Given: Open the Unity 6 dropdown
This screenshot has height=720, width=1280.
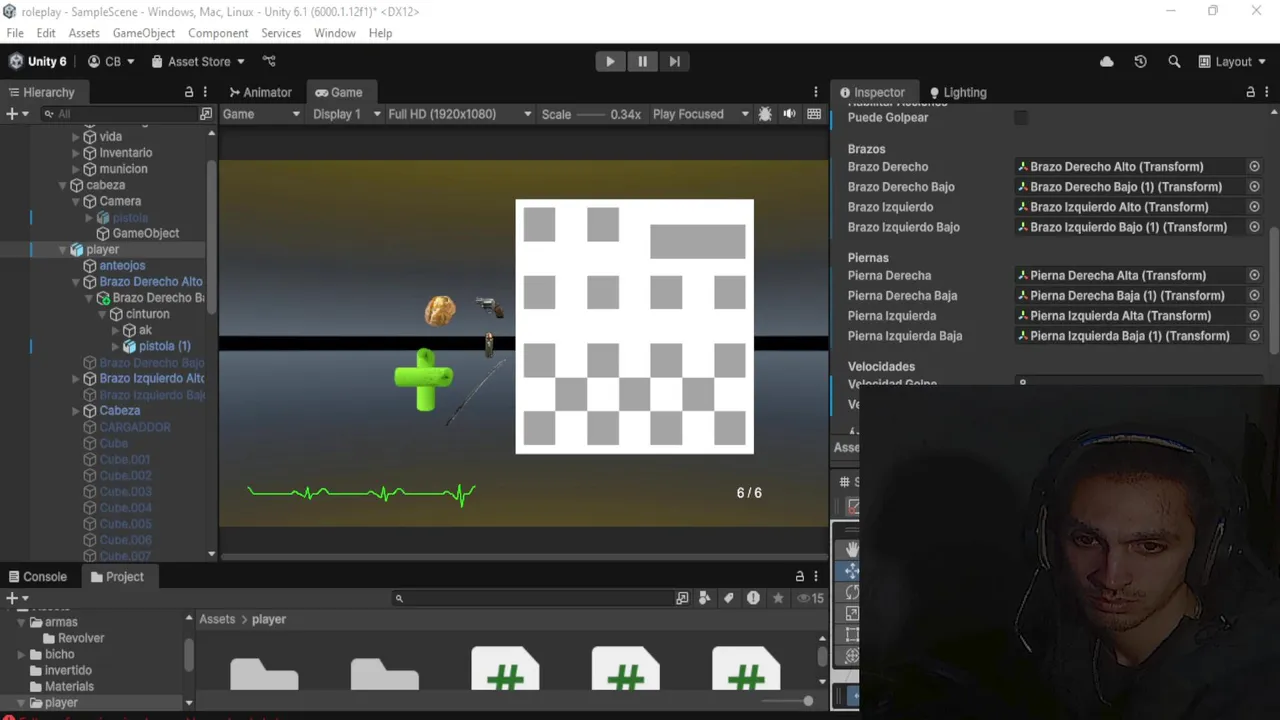Looking at the screenshot, I should (38, 61).
